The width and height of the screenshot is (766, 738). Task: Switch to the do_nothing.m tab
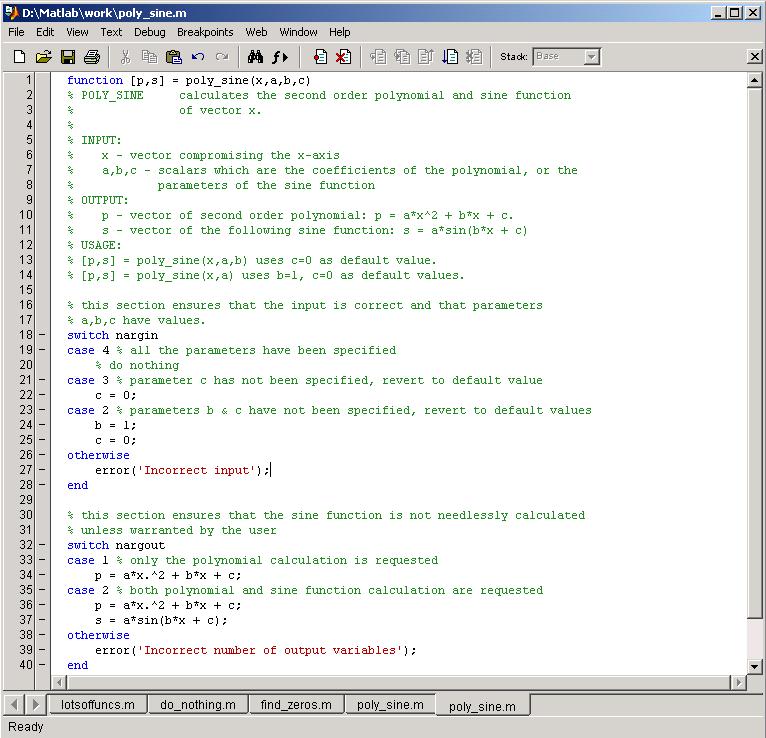[x=198, y=705]
